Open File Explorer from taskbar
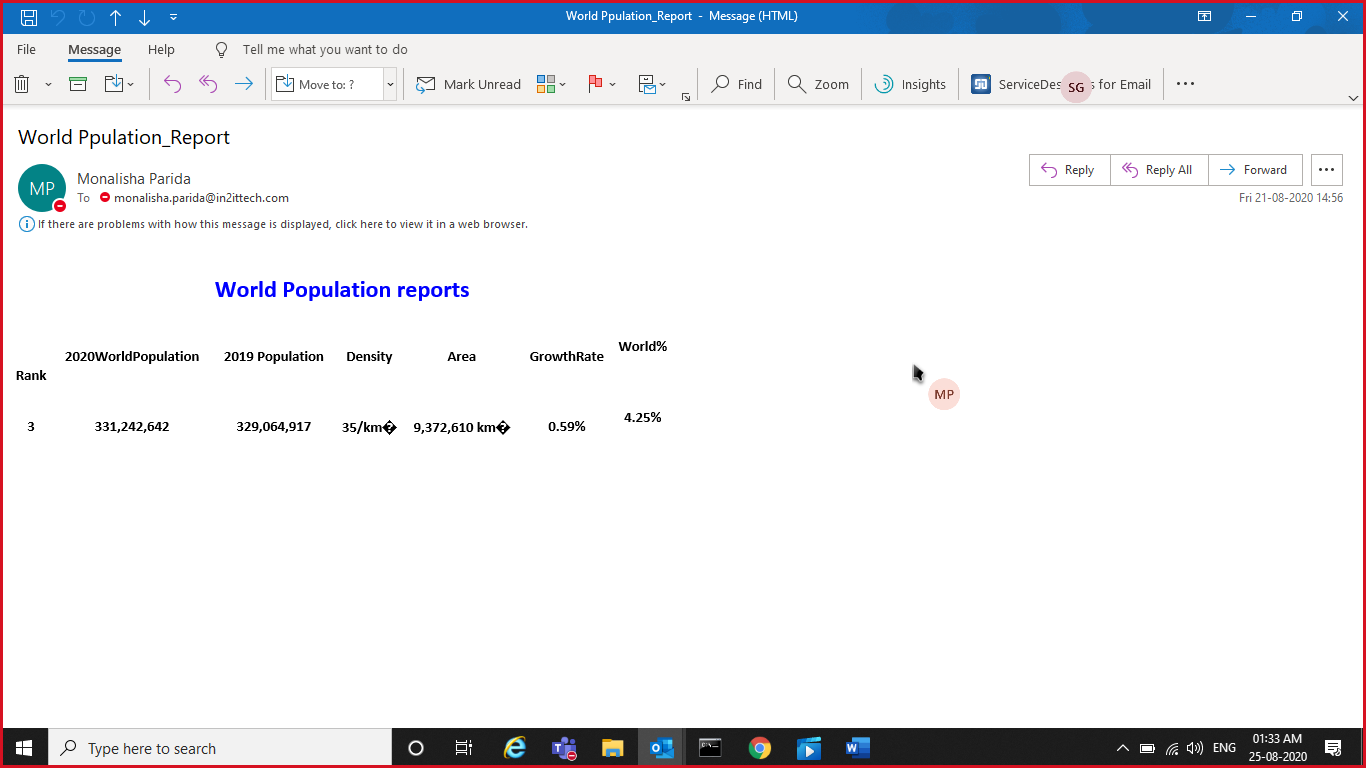This screenshot has height=768, width=1366. (613, 748)
